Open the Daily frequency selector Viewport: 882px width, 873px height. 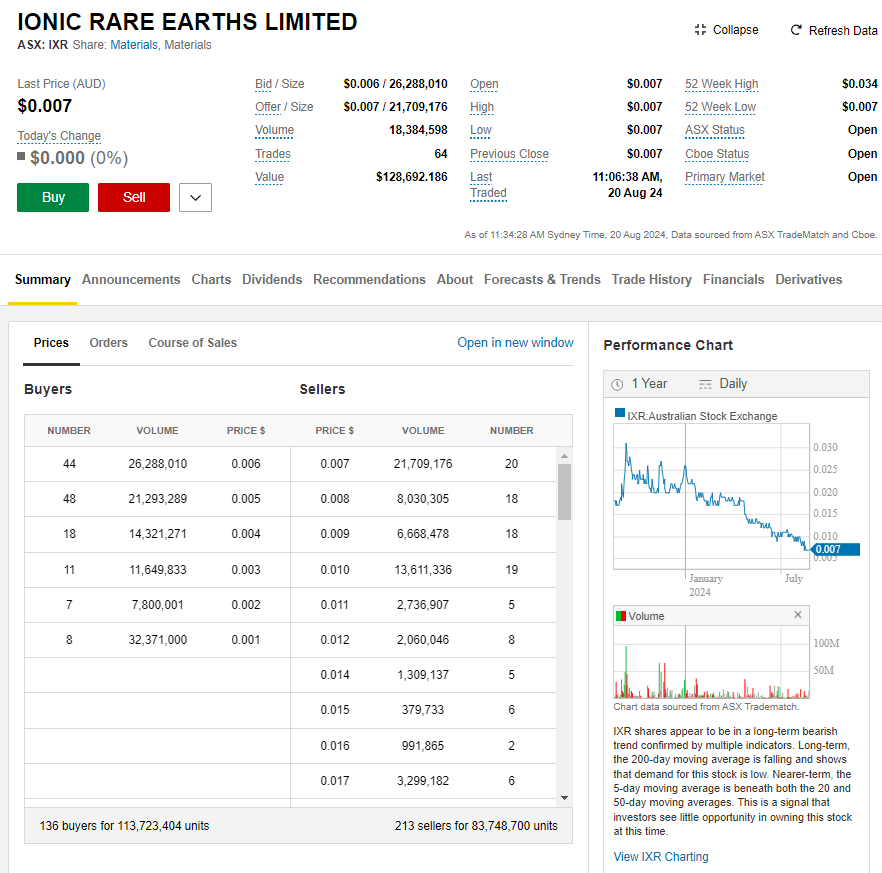723,384
